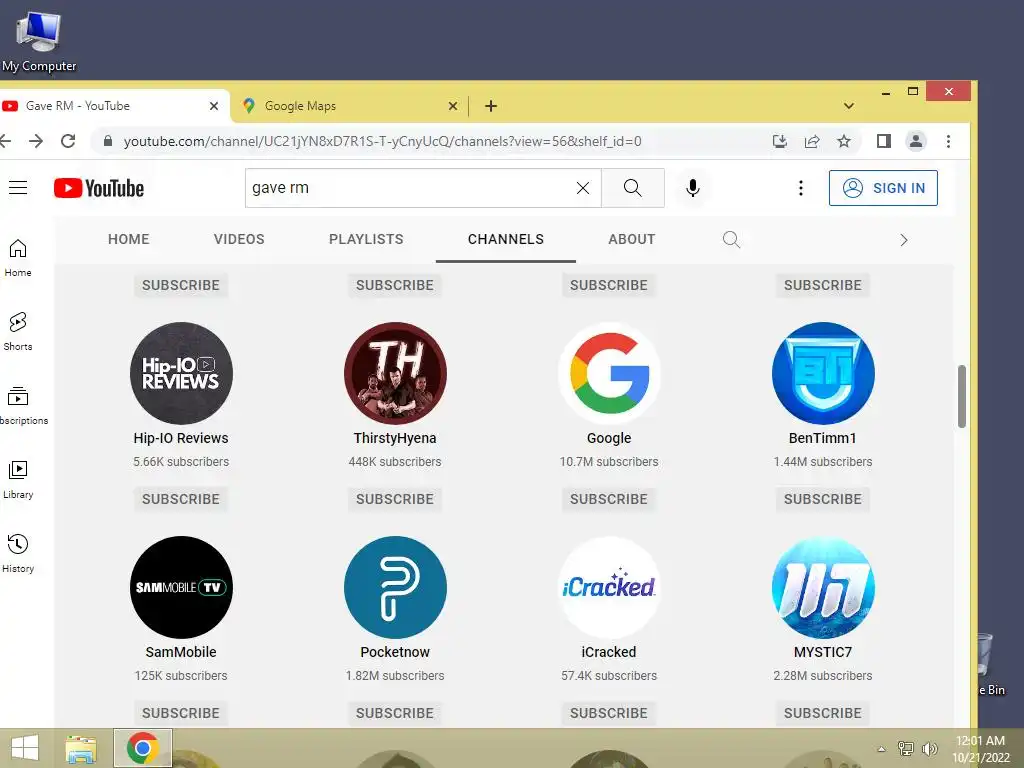Subscribe to Pocketnow

(x=395, y=713)
